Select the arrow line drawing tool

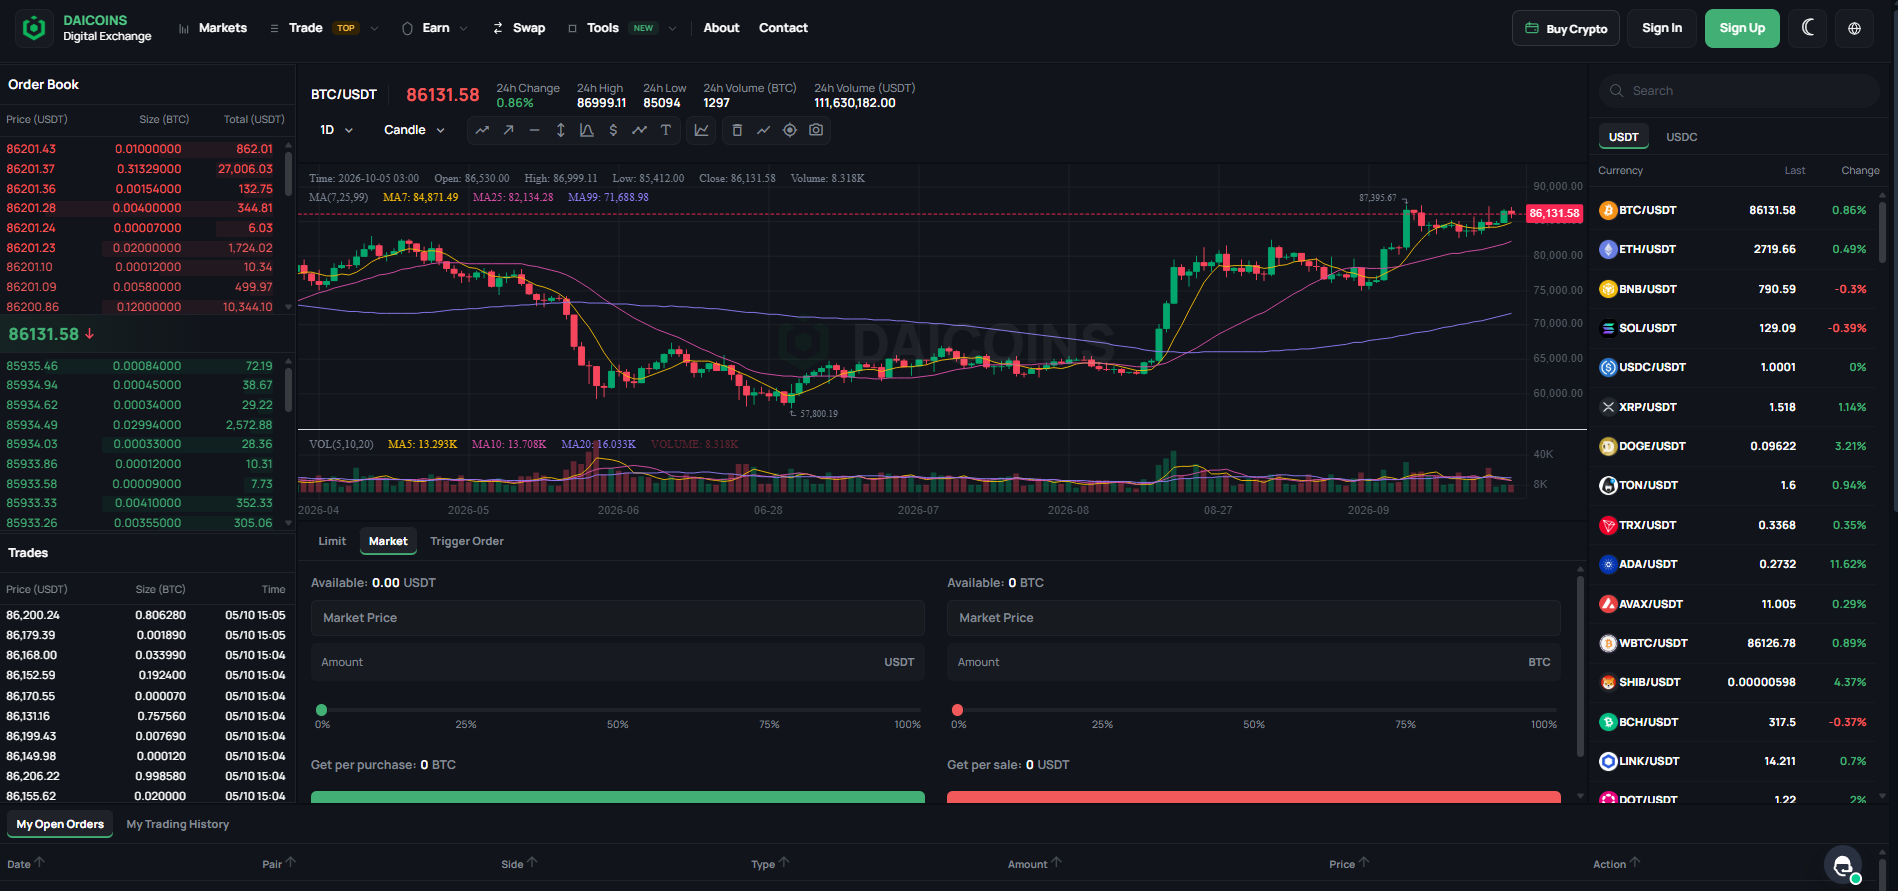[x=508, y=130]
